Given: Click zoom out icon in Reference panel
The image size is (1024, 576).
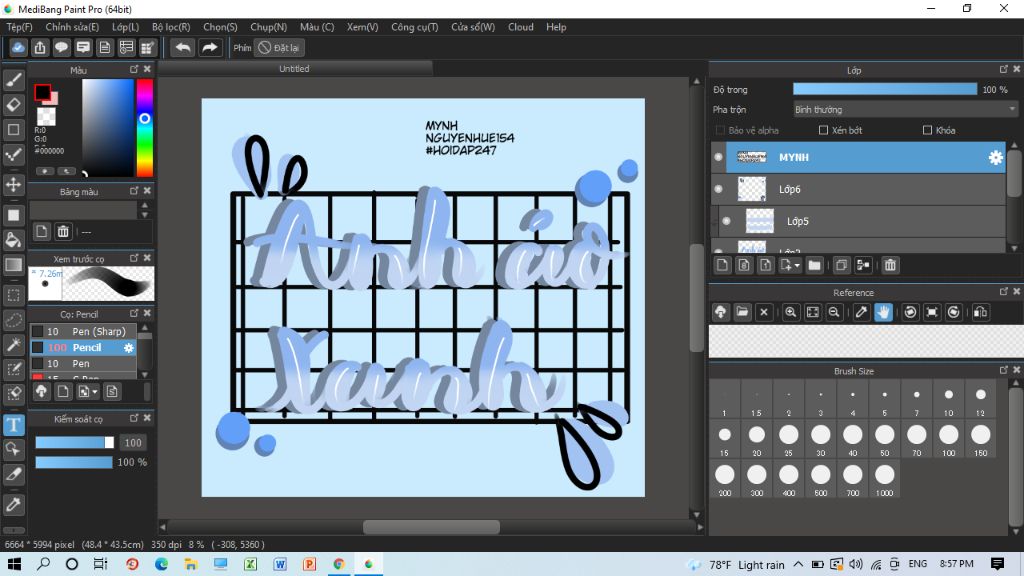Looking at the screenshot, I should click(x=834, y=312).
